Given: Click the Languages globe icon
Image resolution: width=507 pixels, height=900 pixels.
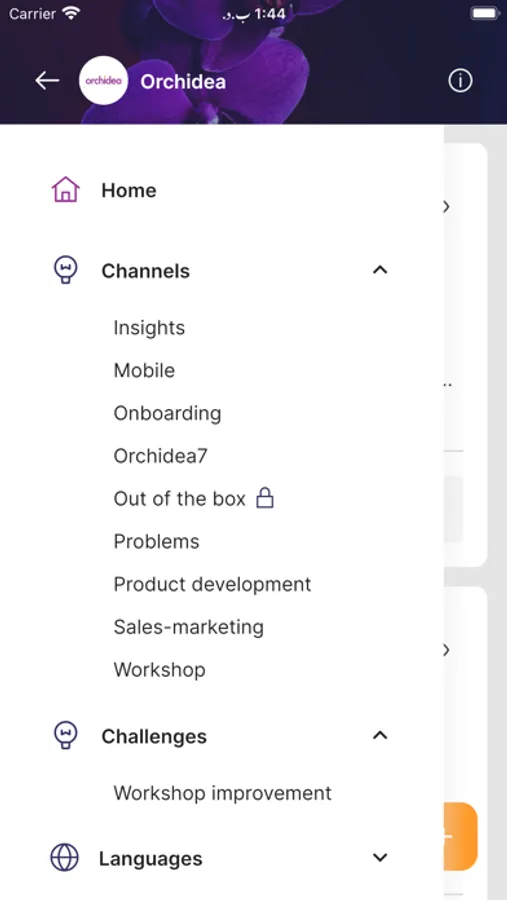Looking at the screenshot, I should click(x=64, y=858).
